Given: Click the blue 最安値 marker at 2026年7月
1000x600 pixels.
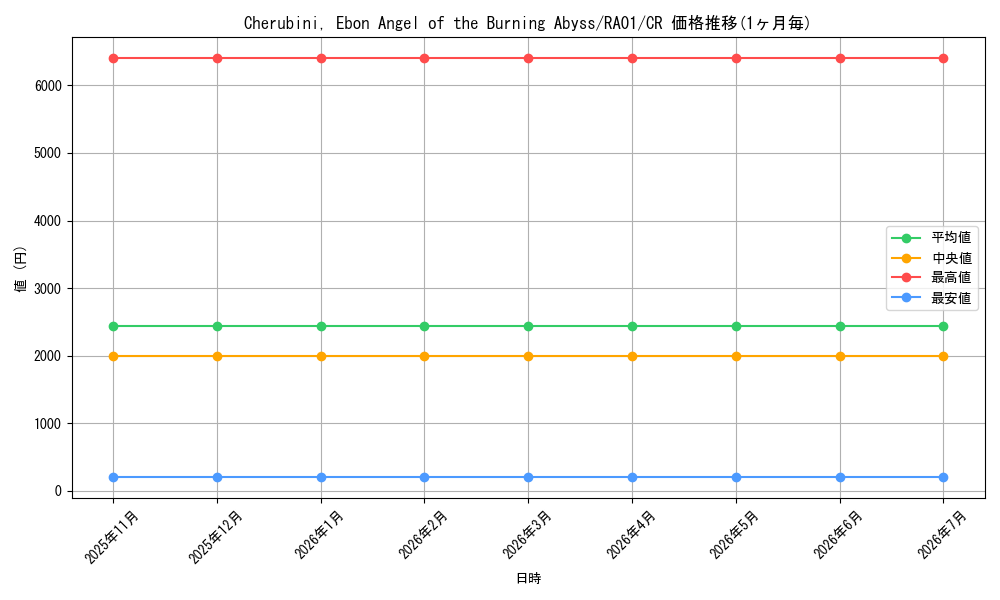Looking at the screenshot, I should [x=944, y=478].
